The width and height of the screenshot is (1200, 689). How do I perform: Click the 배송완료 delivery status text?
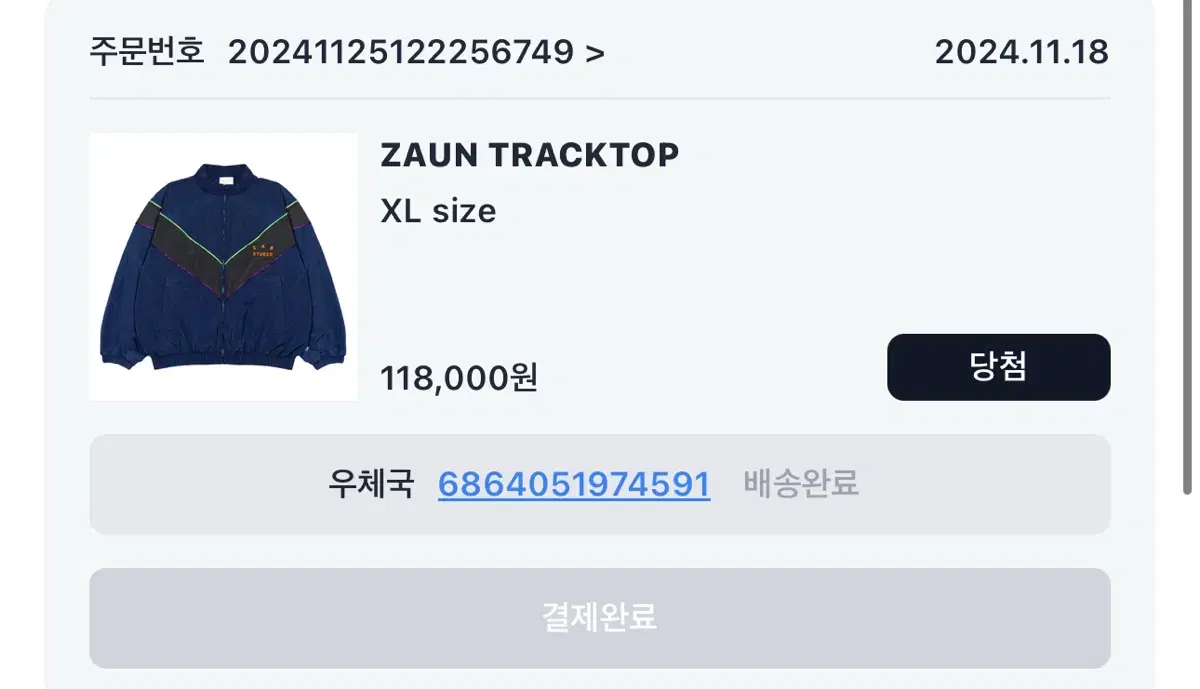tap(801, 484)
